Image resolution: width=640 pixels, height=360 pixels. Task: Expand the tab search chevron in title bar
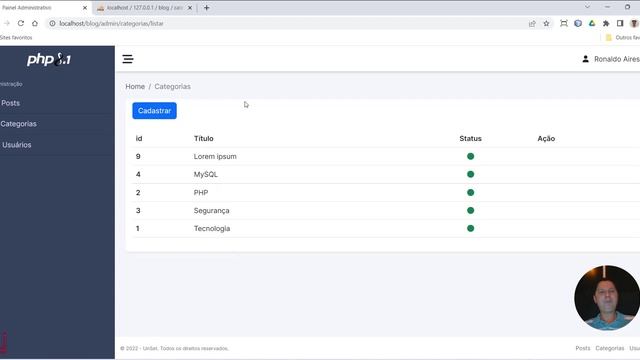587,7
